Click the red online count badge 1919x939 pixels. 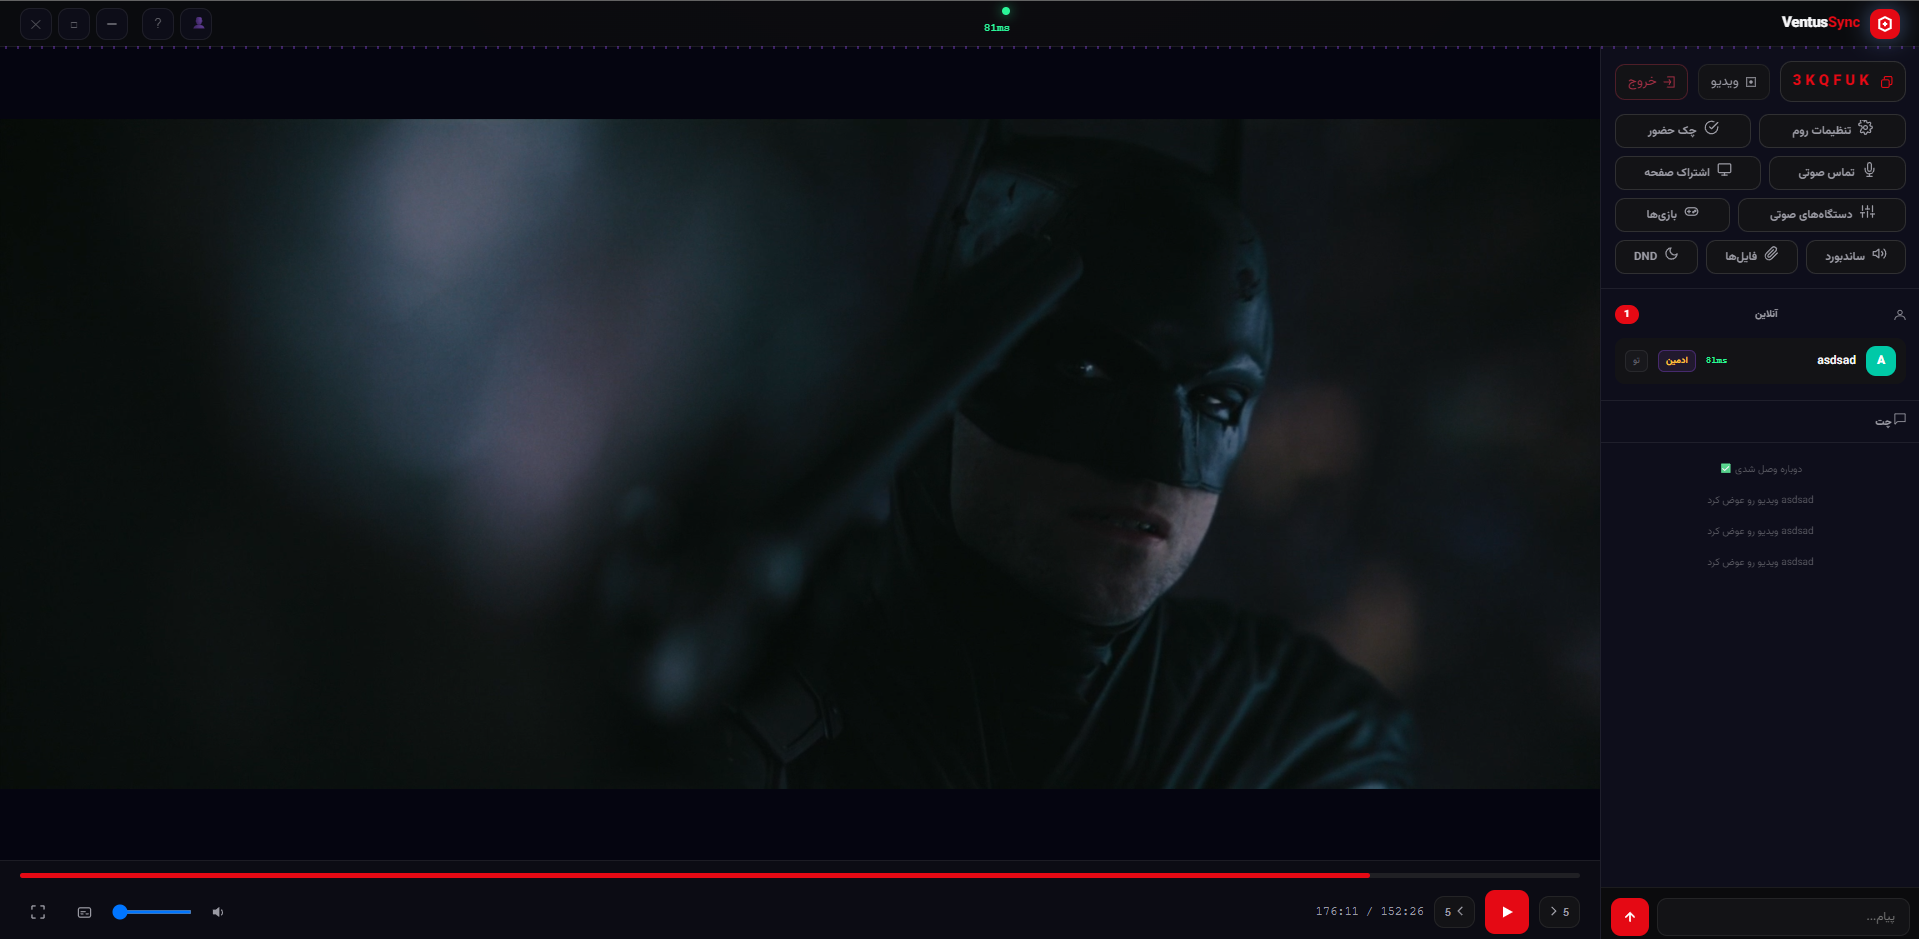(x=1627, y=314)
